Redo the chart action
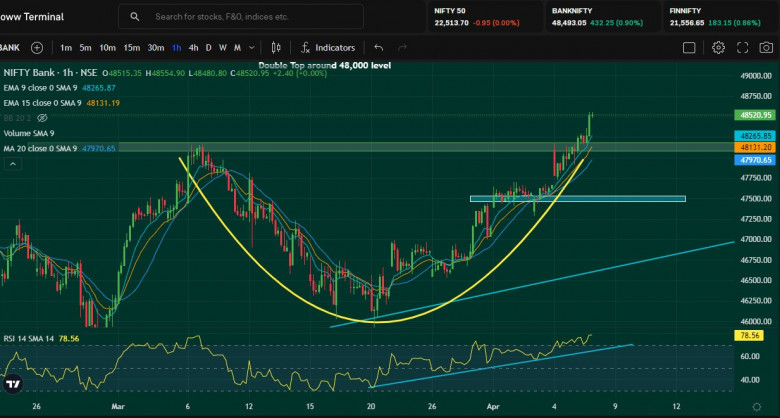780x418 pixels. click(402, 48)
